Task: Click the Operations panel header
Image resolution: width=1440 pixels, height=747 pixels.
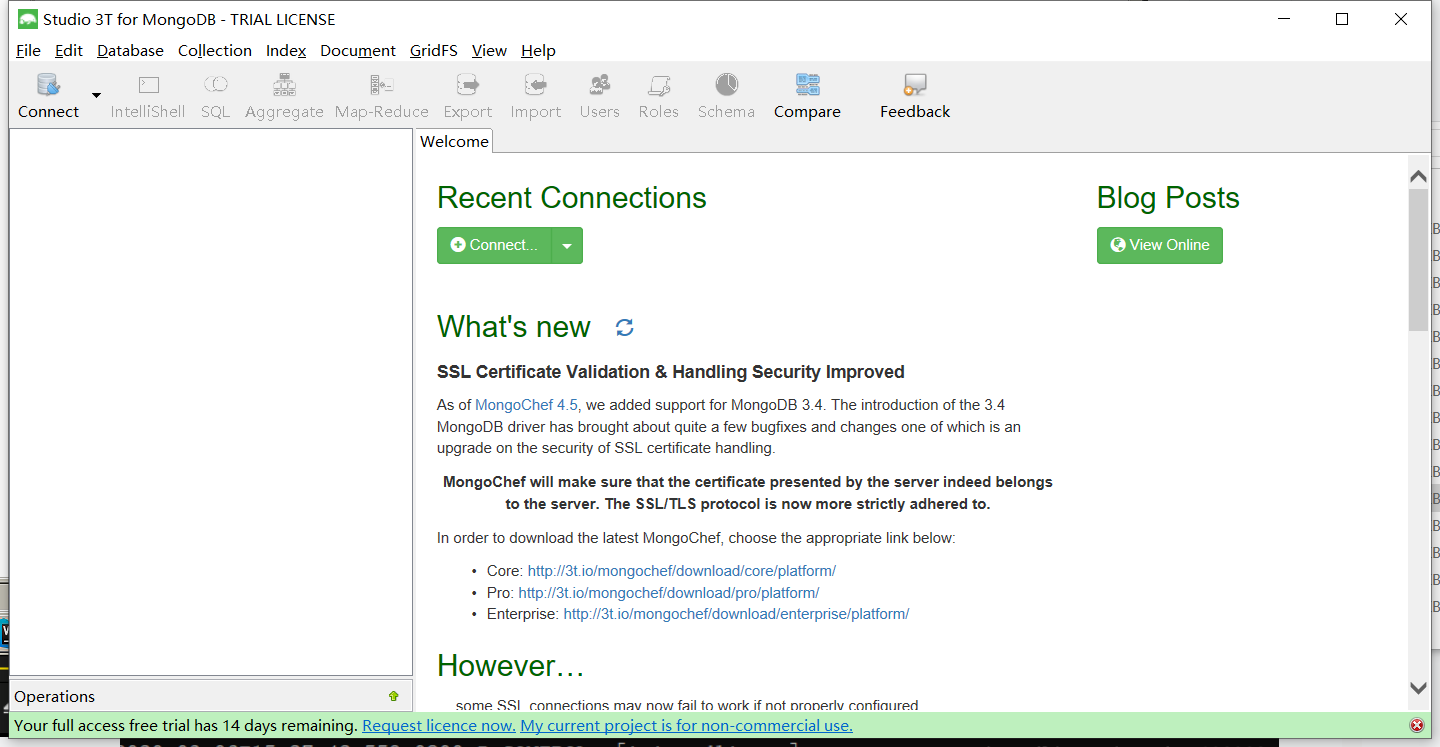Action: [x=210, y=696]
